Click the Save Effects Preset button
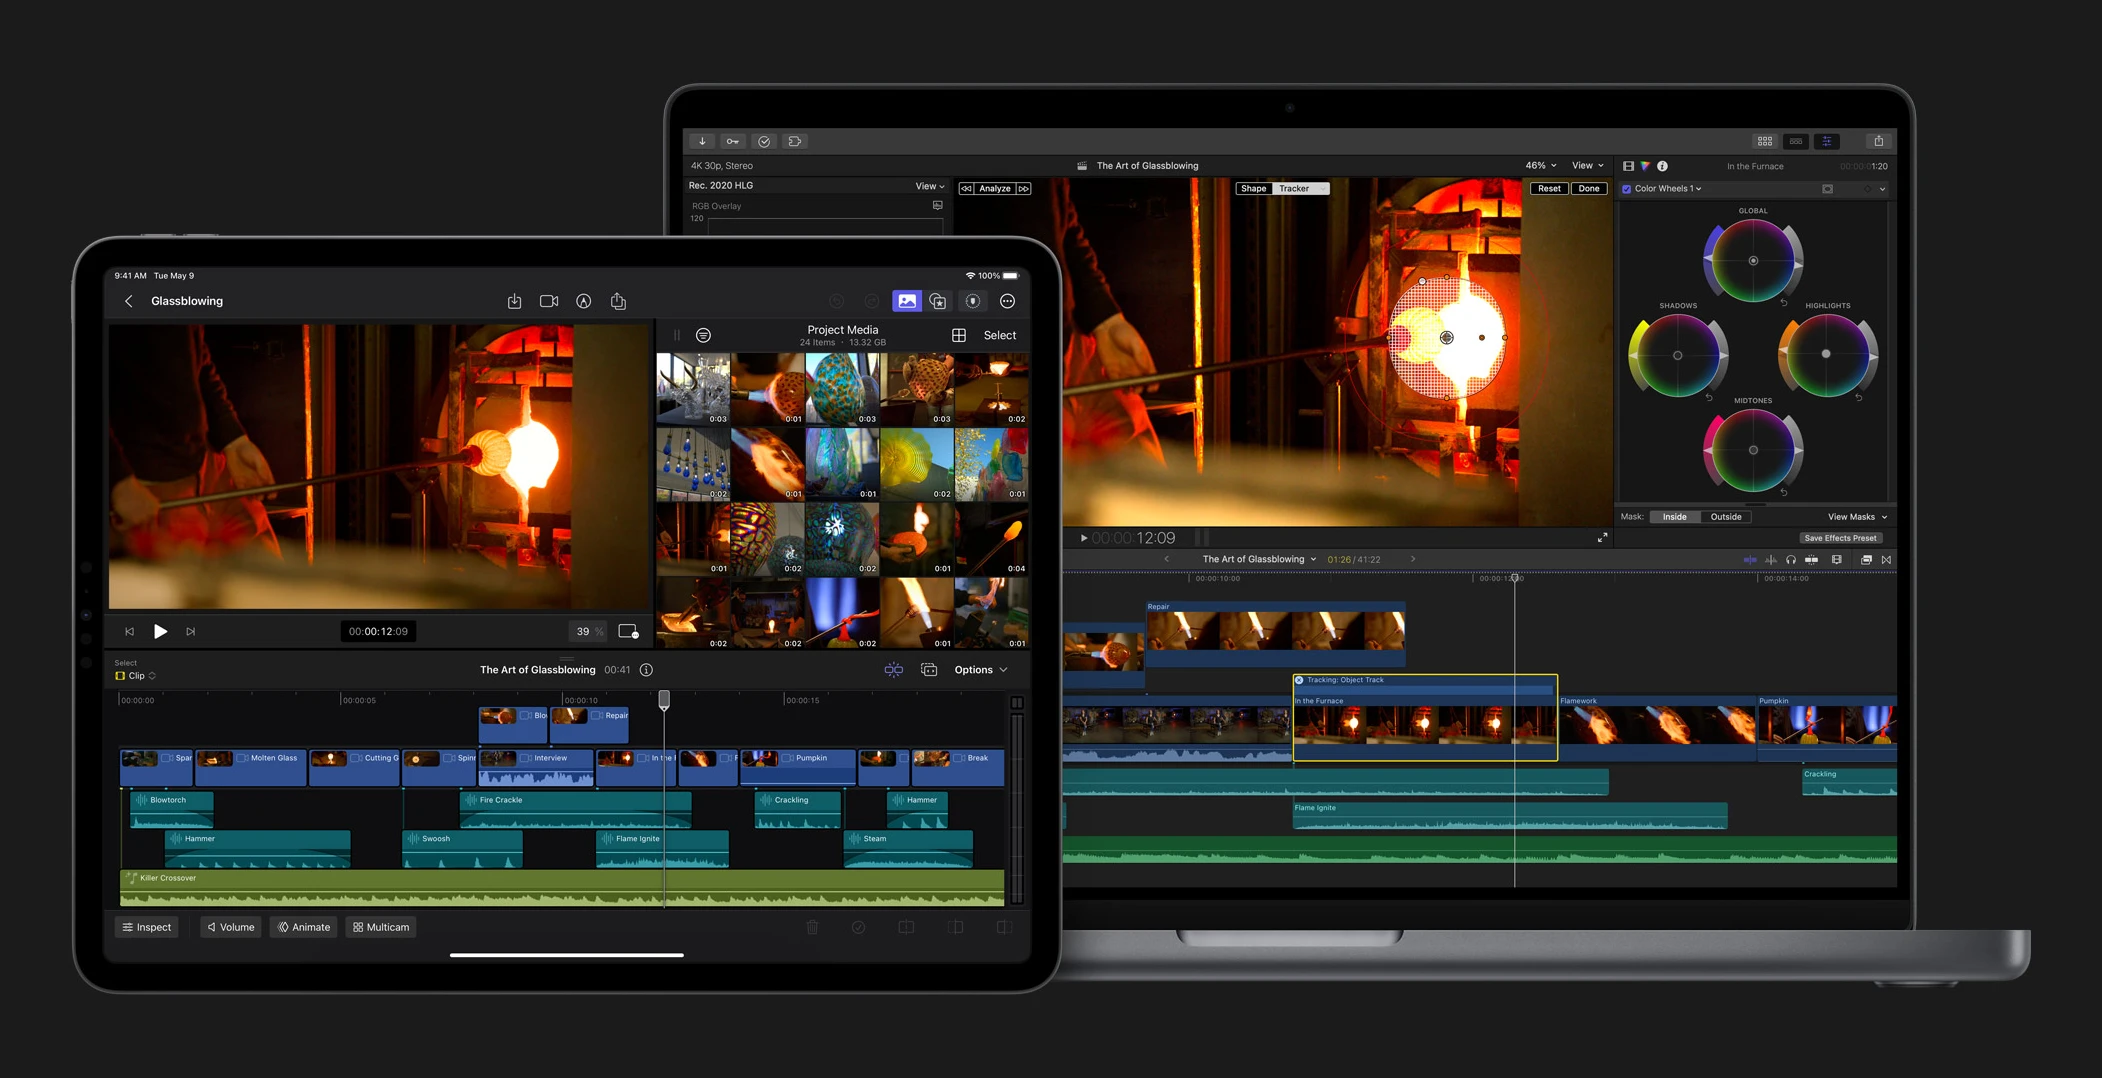The image size is (2102, 1078). pos(1840,537)
